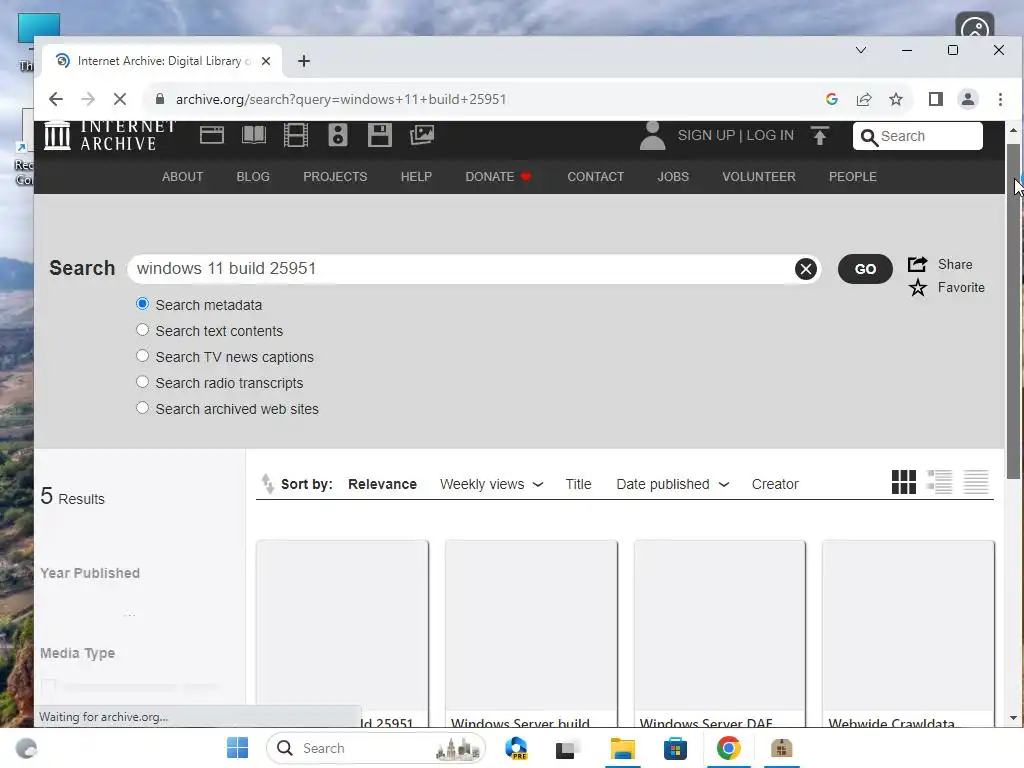Open VOLUNTEER in navigation bar

(x=758, y=176)
